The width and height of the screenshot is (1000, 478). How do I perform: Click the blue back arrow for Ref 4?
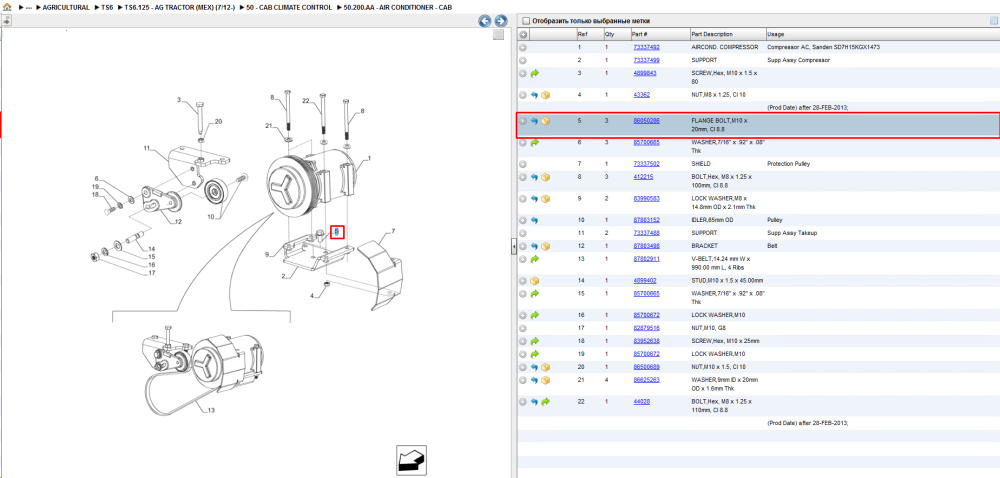pos(535,95)
